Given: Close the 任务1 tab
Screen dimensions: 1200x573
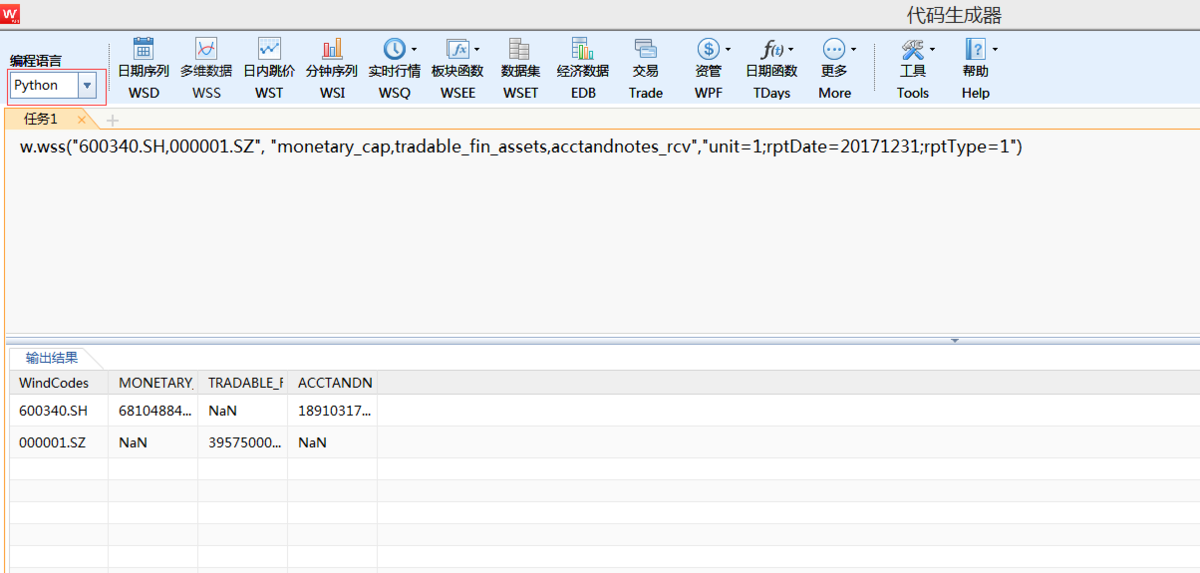Looking at the screenshot, I should [x=82, y=120].
